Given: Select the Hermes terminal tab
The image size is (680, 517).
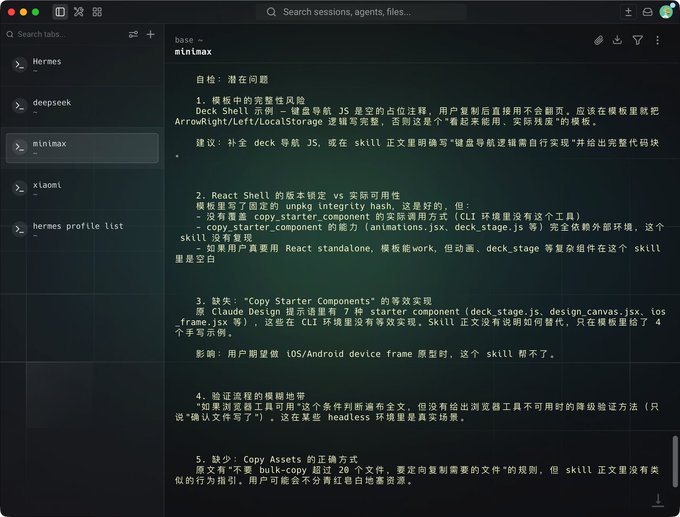Looking at the screenshot, I should (x=82, y=65).
